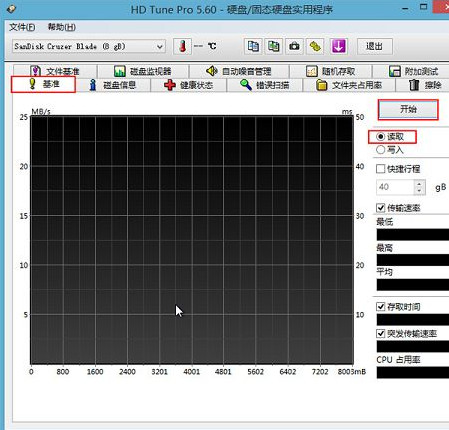Click the copy text to clipboard icon
The height and width of the screenshot is (430, 449).
(253, 46)
